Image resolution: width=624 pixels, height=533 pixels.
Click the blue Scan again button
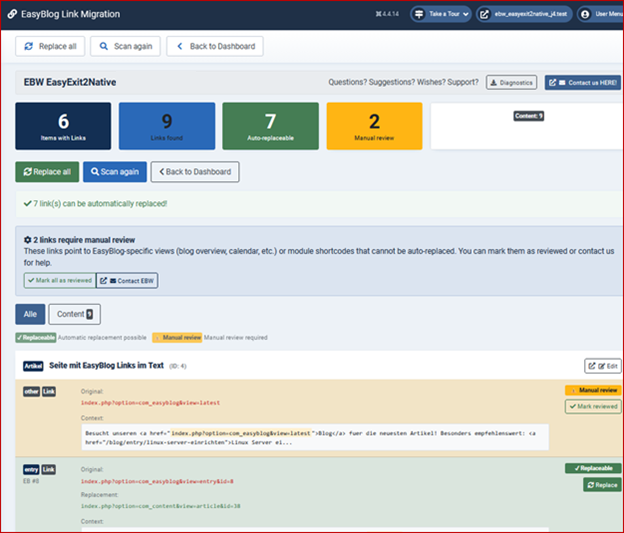point(115,172)
